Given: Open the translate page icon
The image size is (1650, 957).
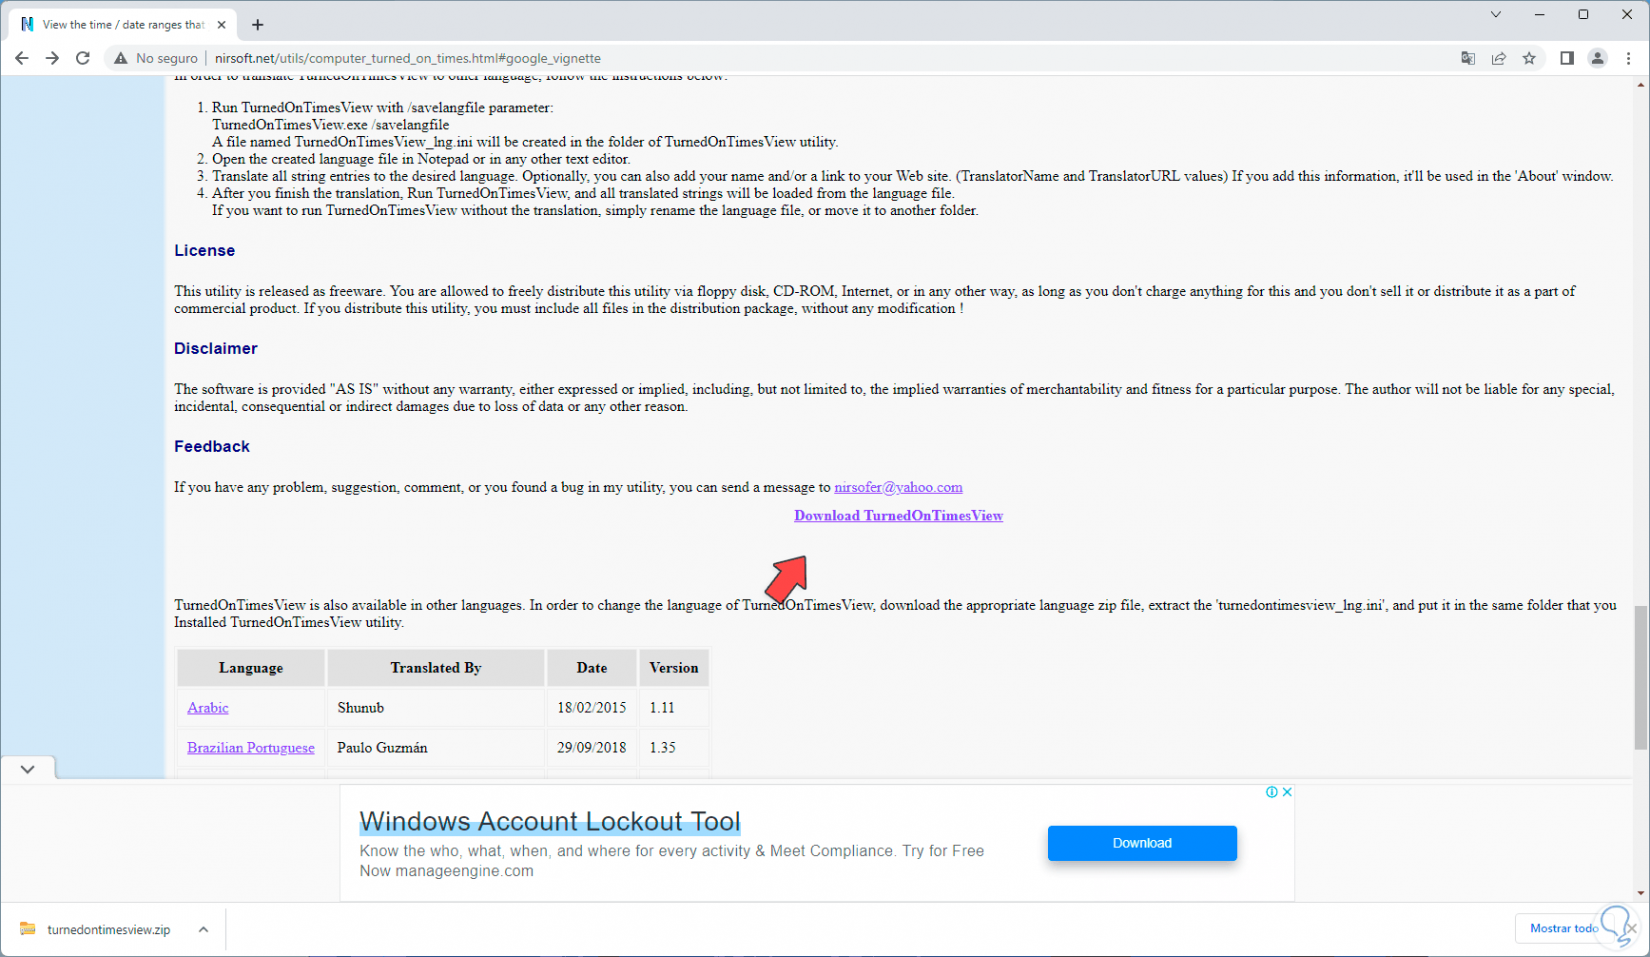Looking at the screenshot, I should (1468, 58).
